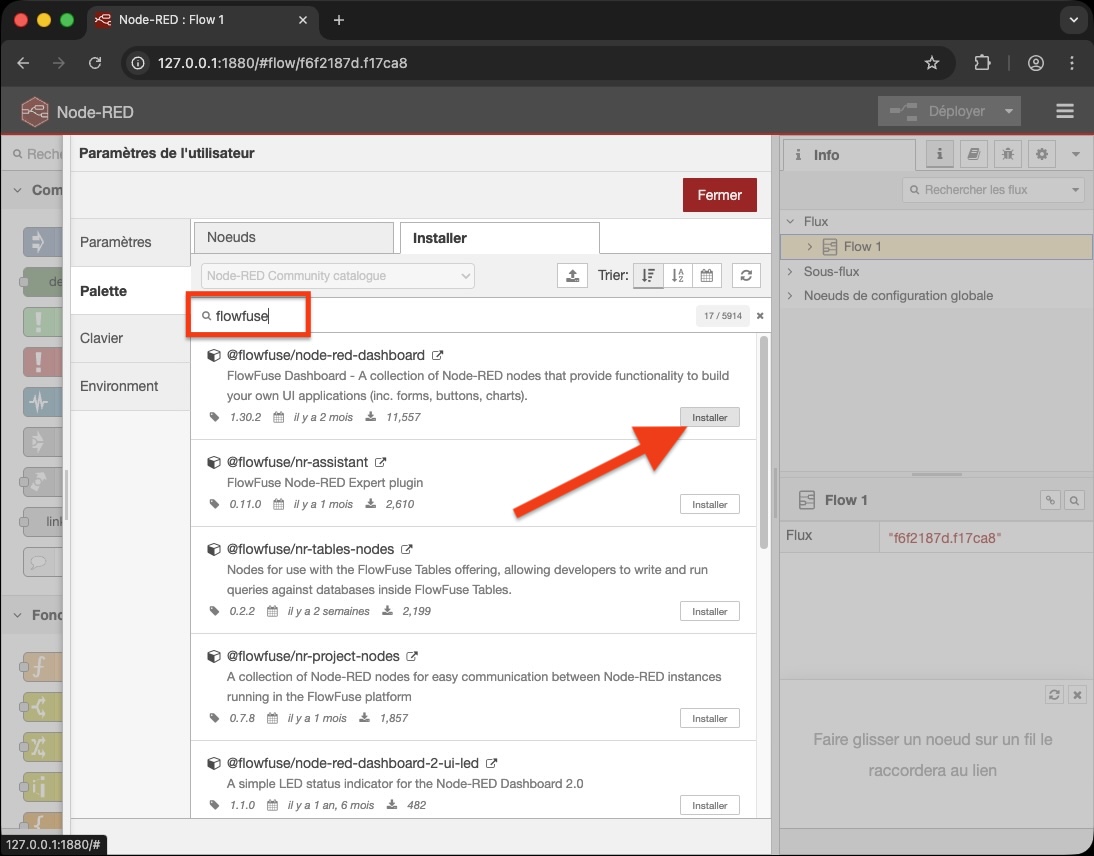Open the configuration nodes gear icon
The width and height of the screenshot is (1094, 856).
1042,154
